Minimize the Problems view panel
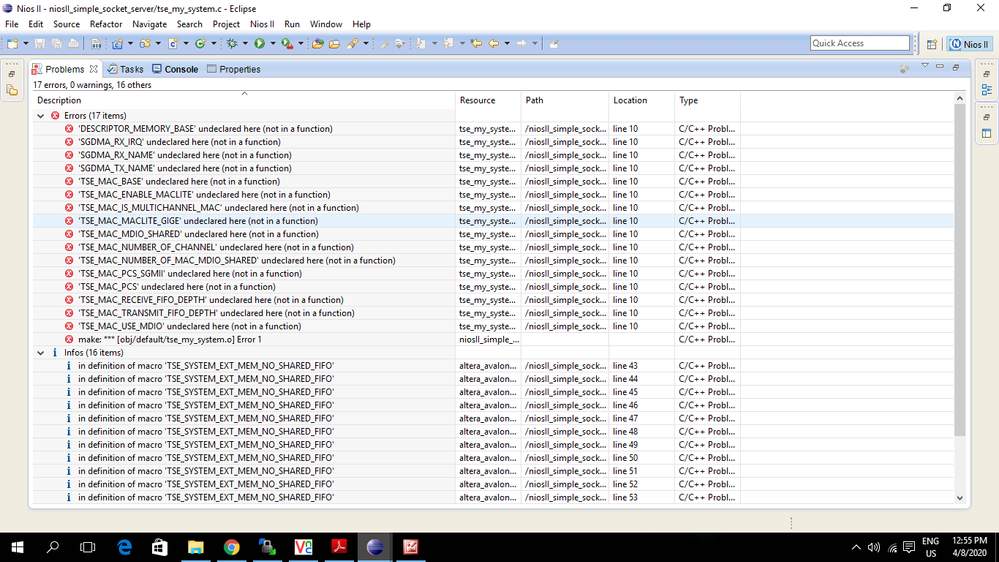Screen dimensions: 999x562 (x=940, y=67)
